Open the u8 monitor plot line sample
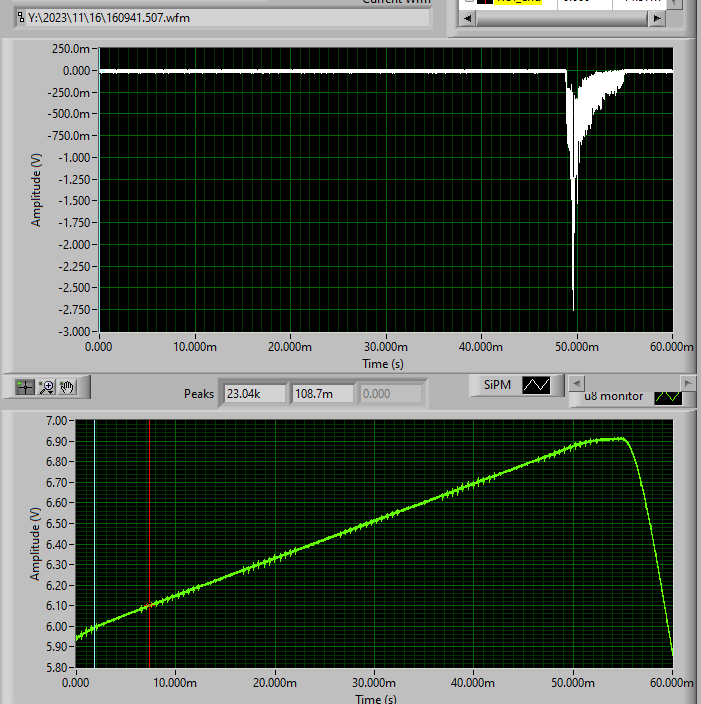 [668, 397]
